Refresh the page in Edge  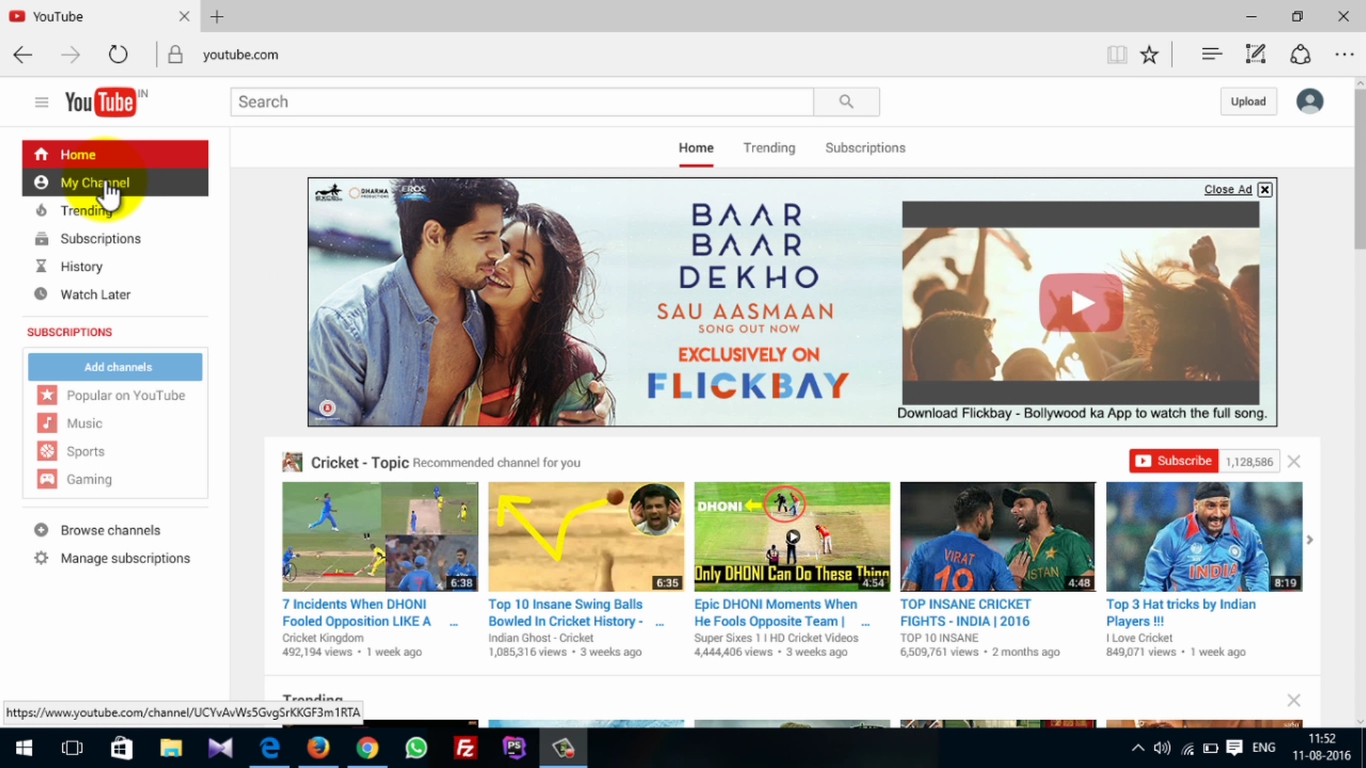(x=118, y=55)
